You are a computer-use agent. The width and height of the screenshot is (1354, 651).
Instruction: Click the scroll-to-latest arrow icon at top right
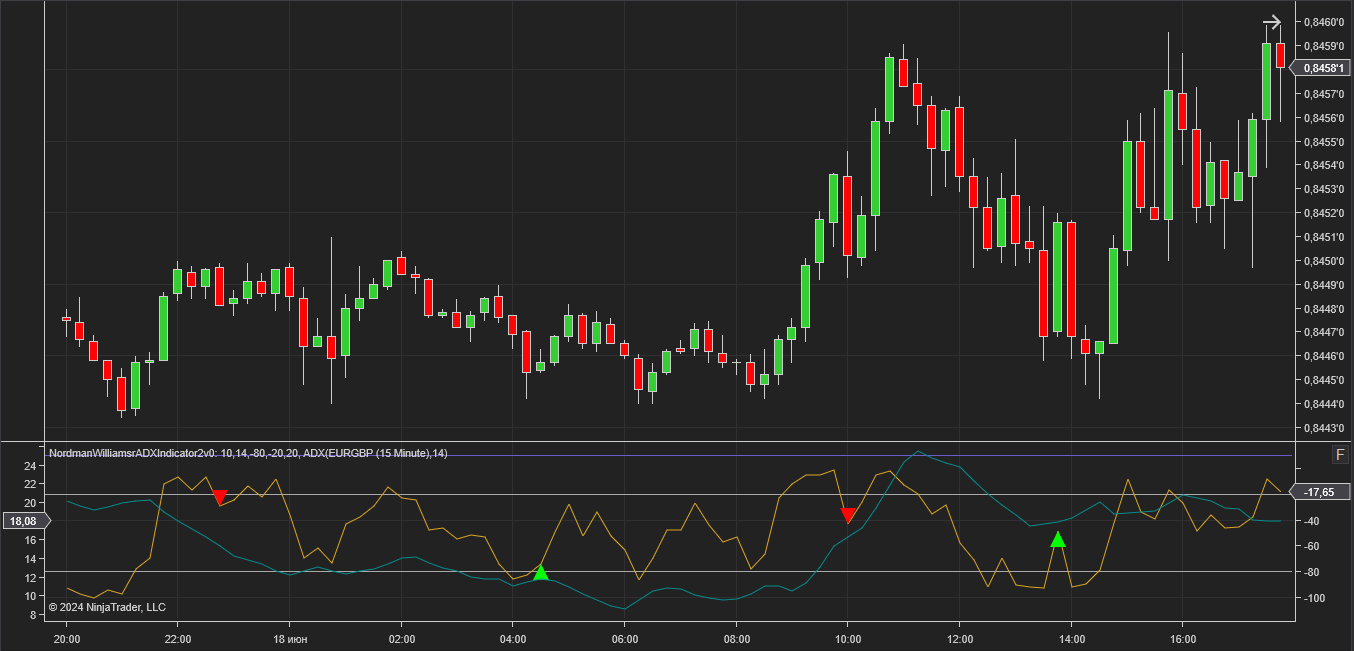(1271, 22)
